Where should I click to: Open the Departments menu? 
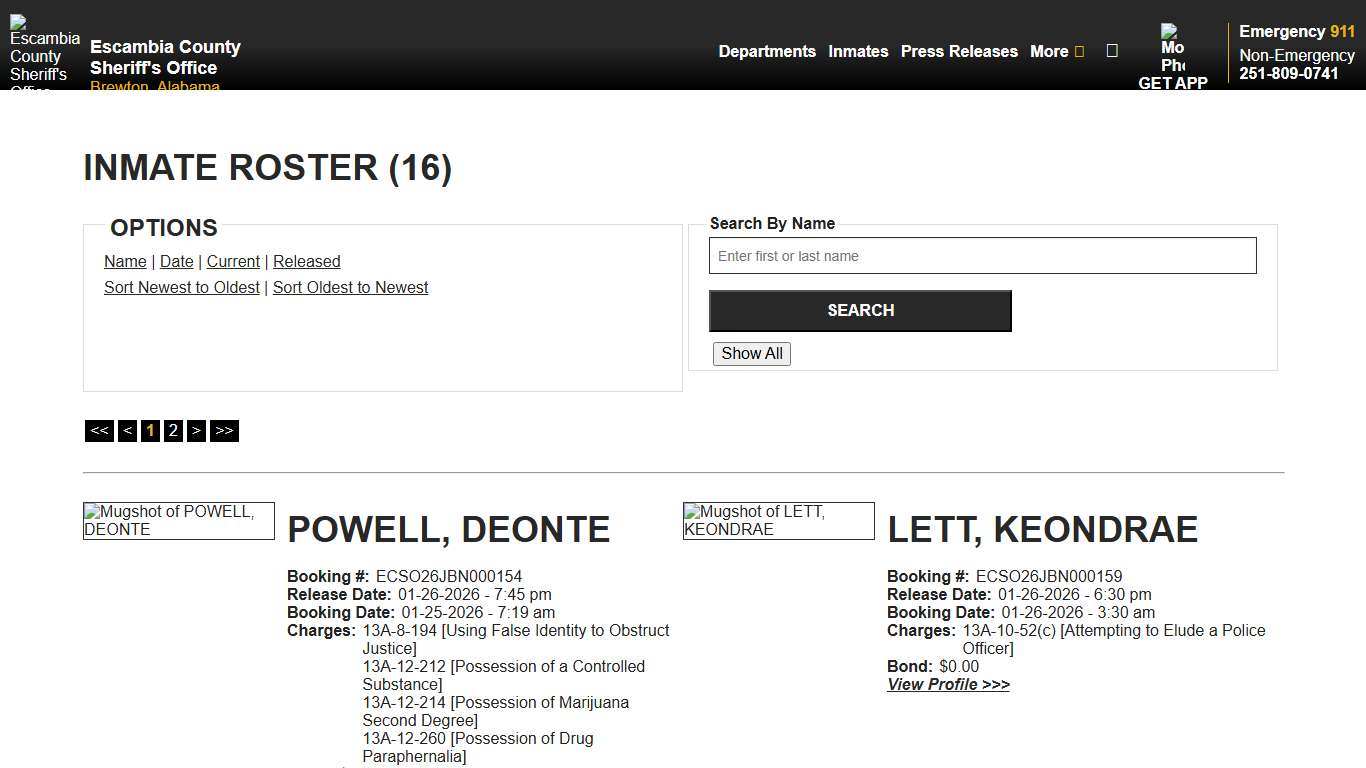coord(767,51)
